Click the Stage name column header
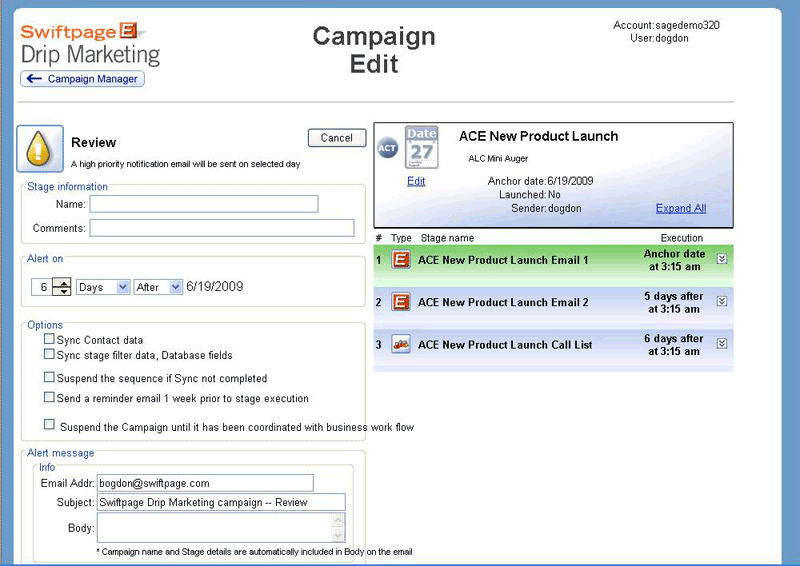 [447, 238]
